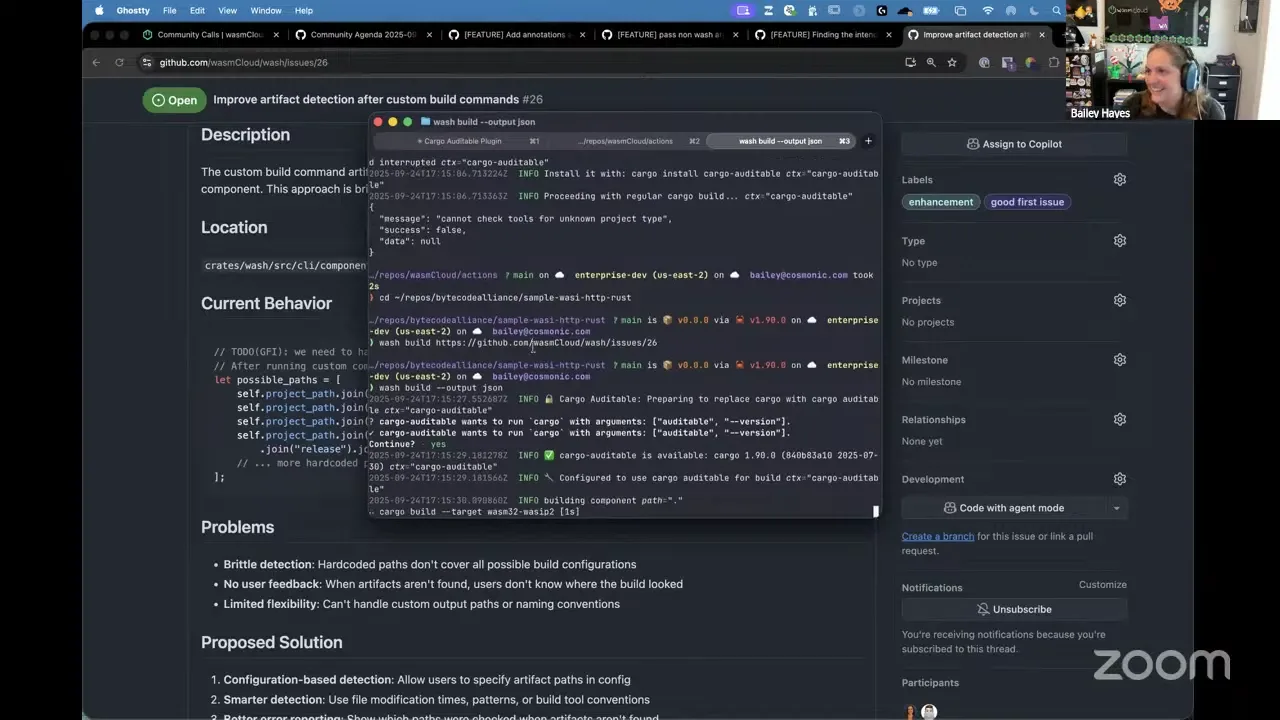
Task: Close the Community Agenda browser tab
Action: point(430,35)
